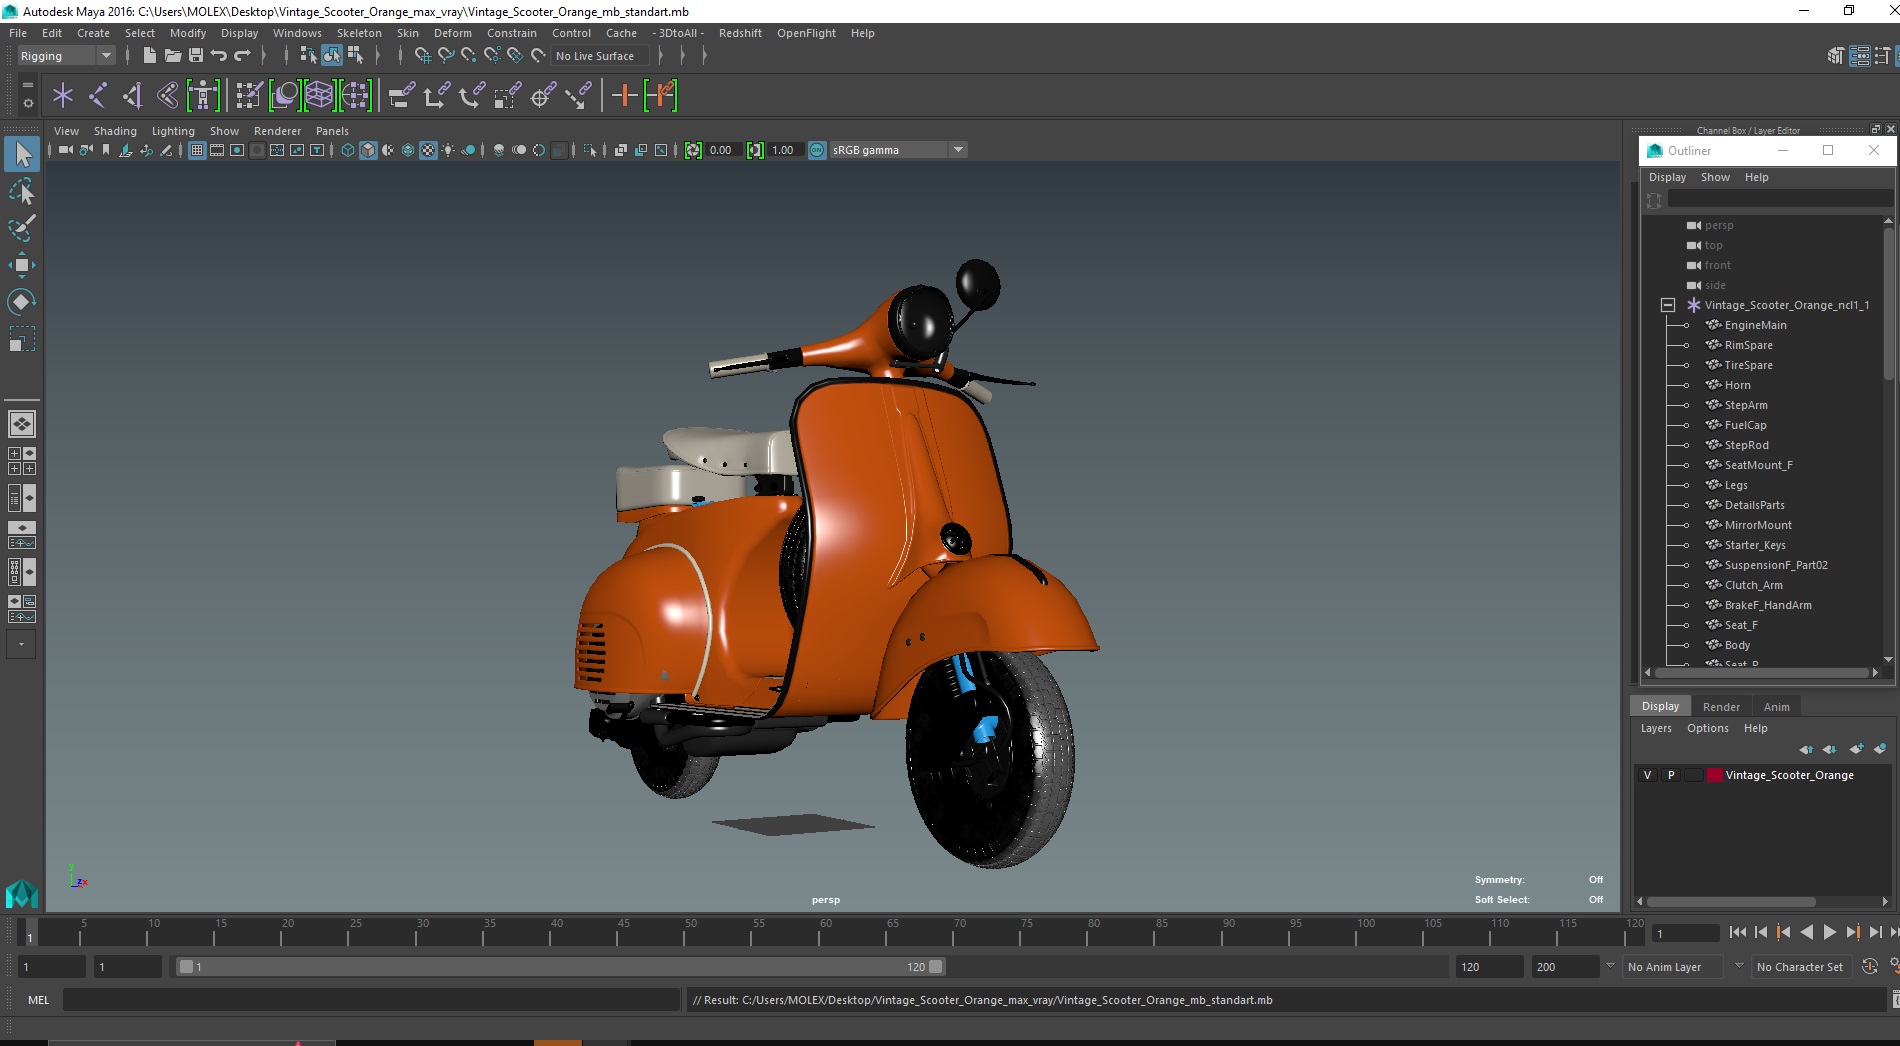
Task: Open the Rigging menu set dropdown
Action: click(x=66, y=56)
